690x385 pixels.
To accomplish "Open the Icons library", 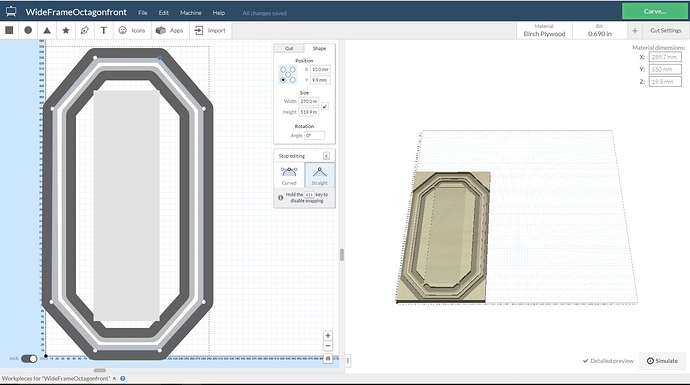I will [x=132, y=30].
